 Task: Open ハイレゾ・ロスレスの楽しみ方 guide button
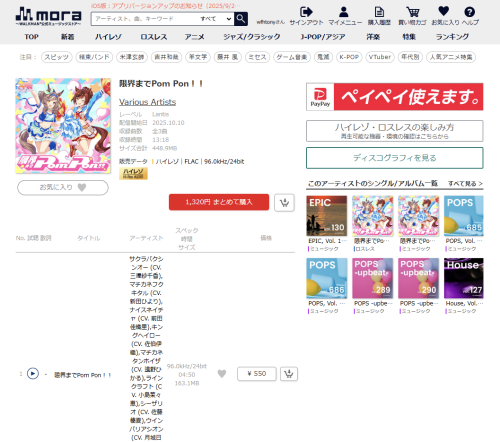[x=395, y=131]
